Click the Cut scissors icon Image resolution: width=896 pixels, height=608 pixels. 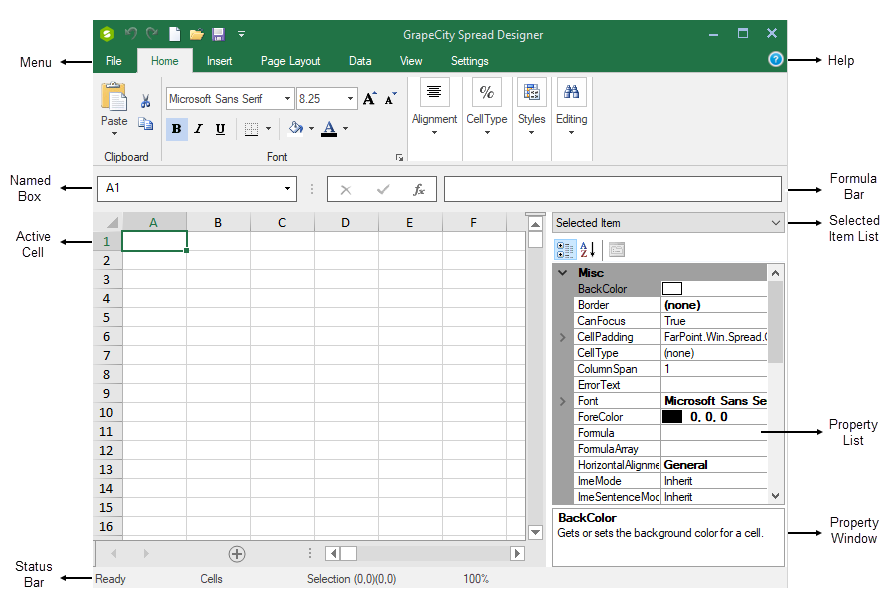[x=146, y=101]
